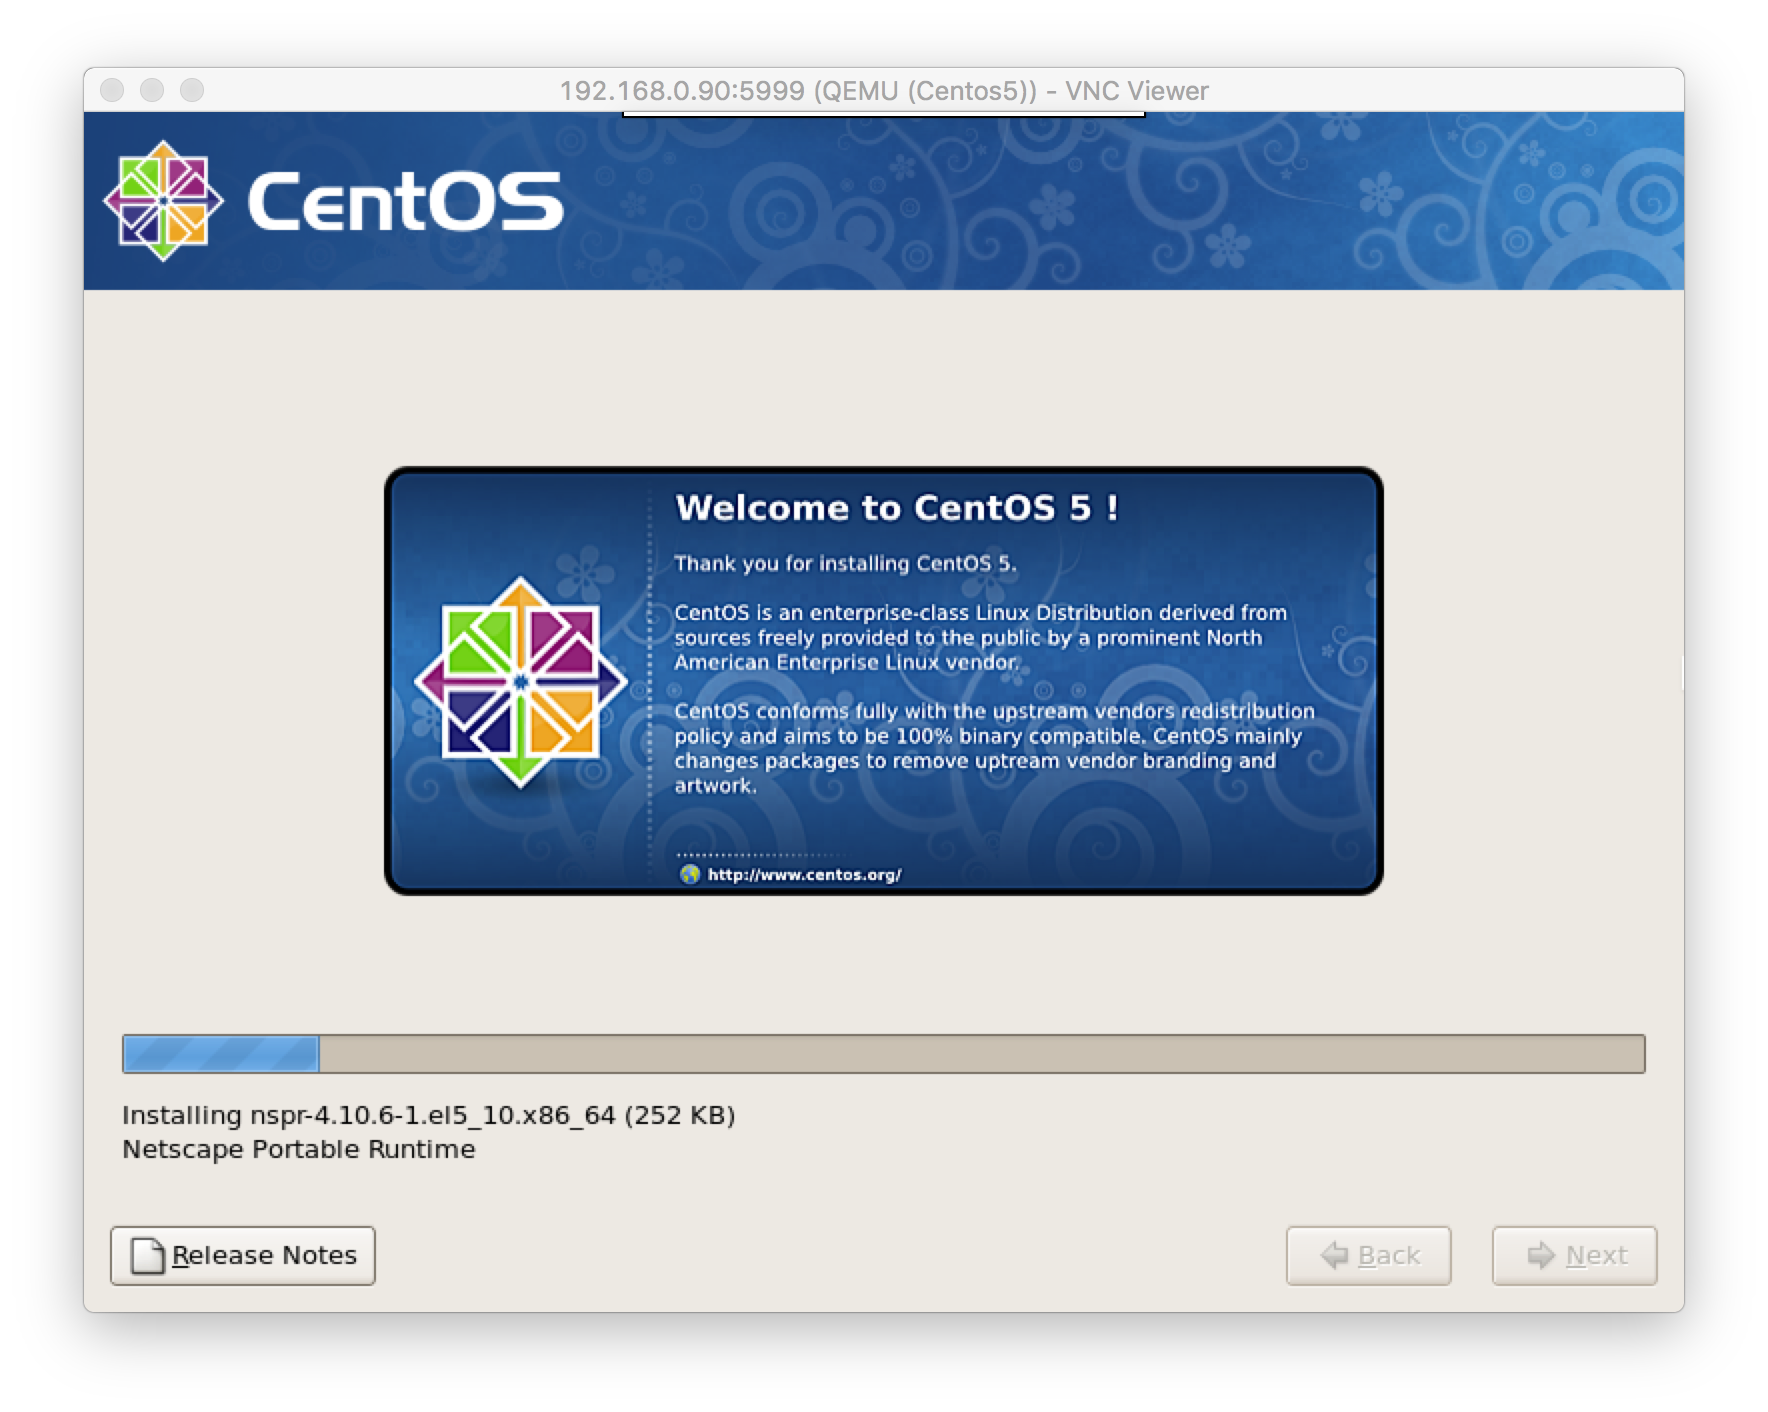
Task: Click the '100% binary compatible' paragraph
Action: [994, 748]
